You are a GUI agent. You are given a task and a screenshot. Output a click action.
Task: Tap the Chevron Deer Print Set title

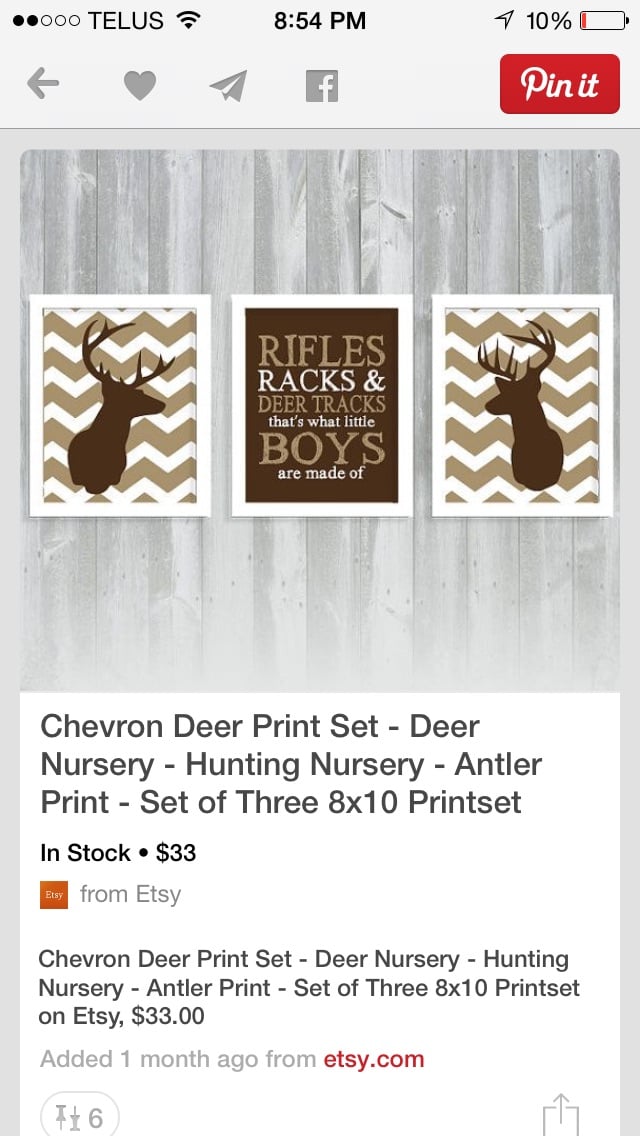[x=291, y=764]
